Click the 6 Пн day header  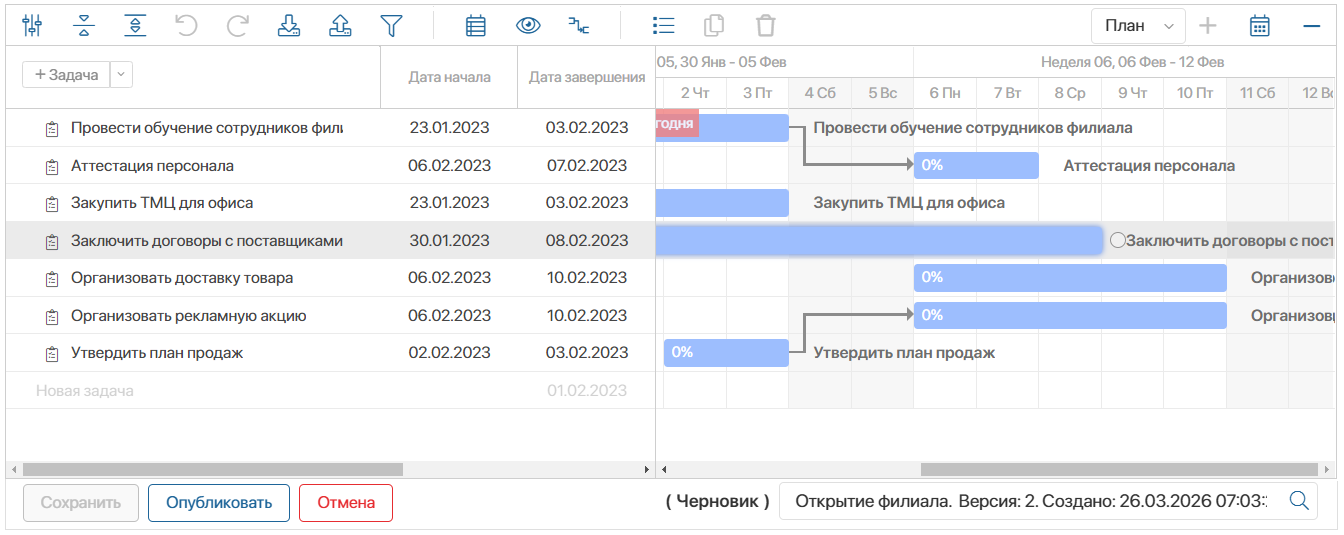[x=945, y=93]
